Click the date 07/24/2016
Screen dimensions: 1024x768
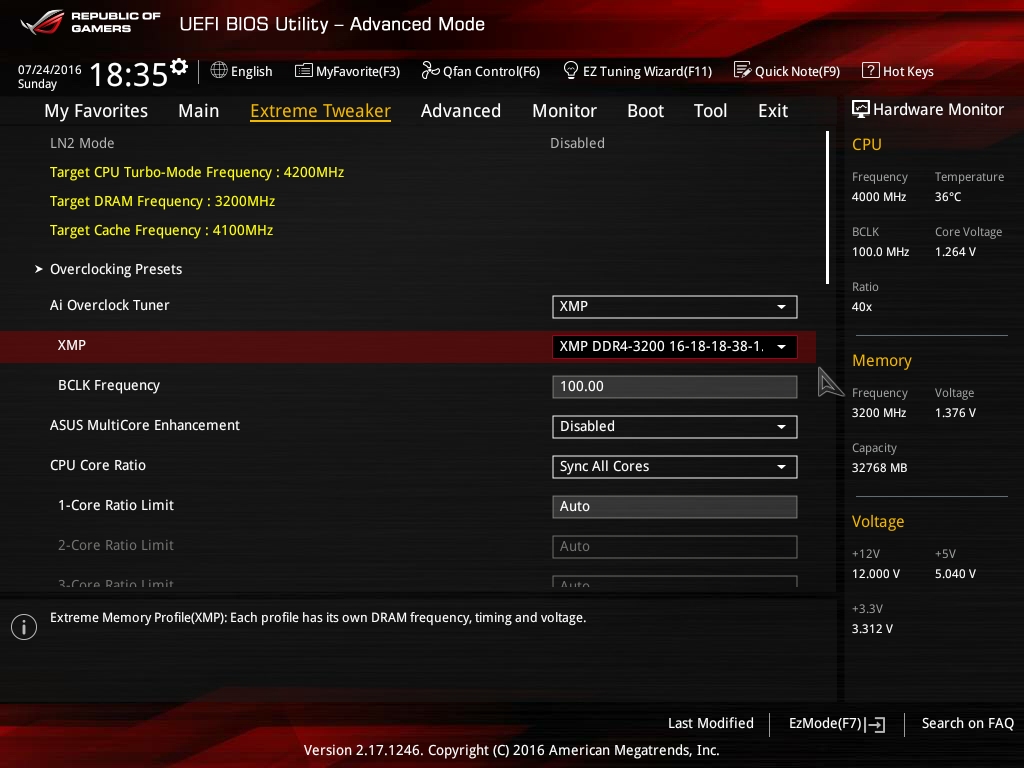tap(50, 70)
